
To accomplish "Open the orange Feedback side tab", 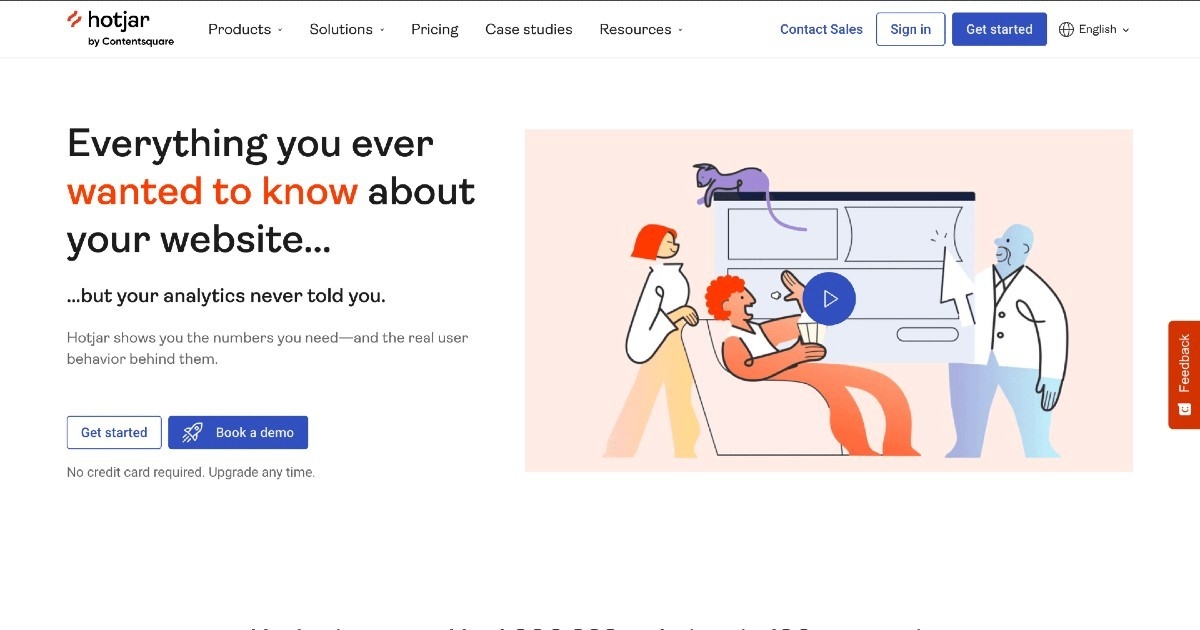I will point(1184,364).
